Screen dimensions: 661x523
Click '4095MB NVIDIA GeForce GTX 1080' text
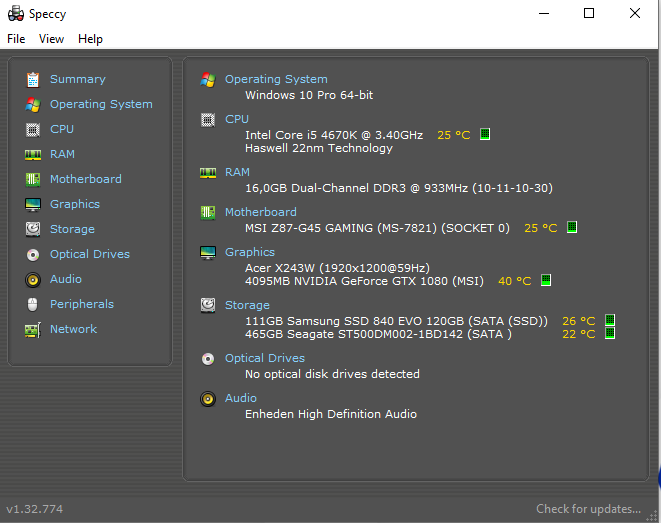tap(364, 281)
